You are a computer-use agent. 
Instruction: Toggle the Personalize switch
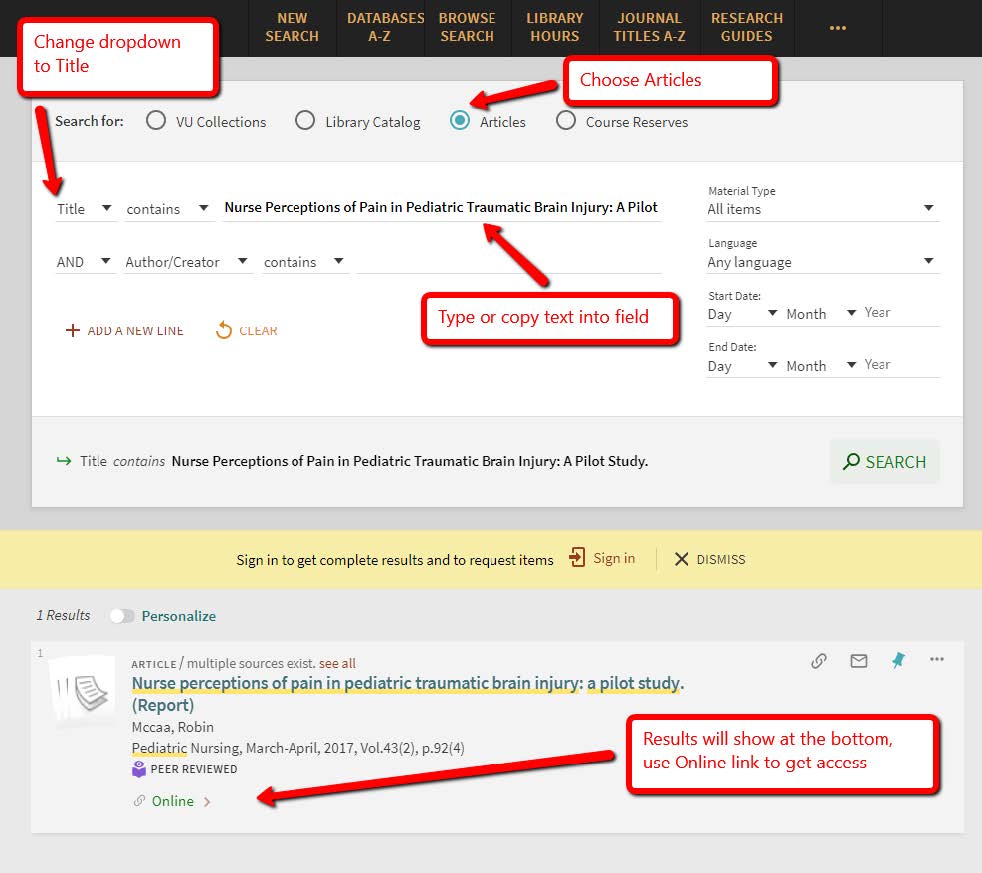tap(122, 616)
